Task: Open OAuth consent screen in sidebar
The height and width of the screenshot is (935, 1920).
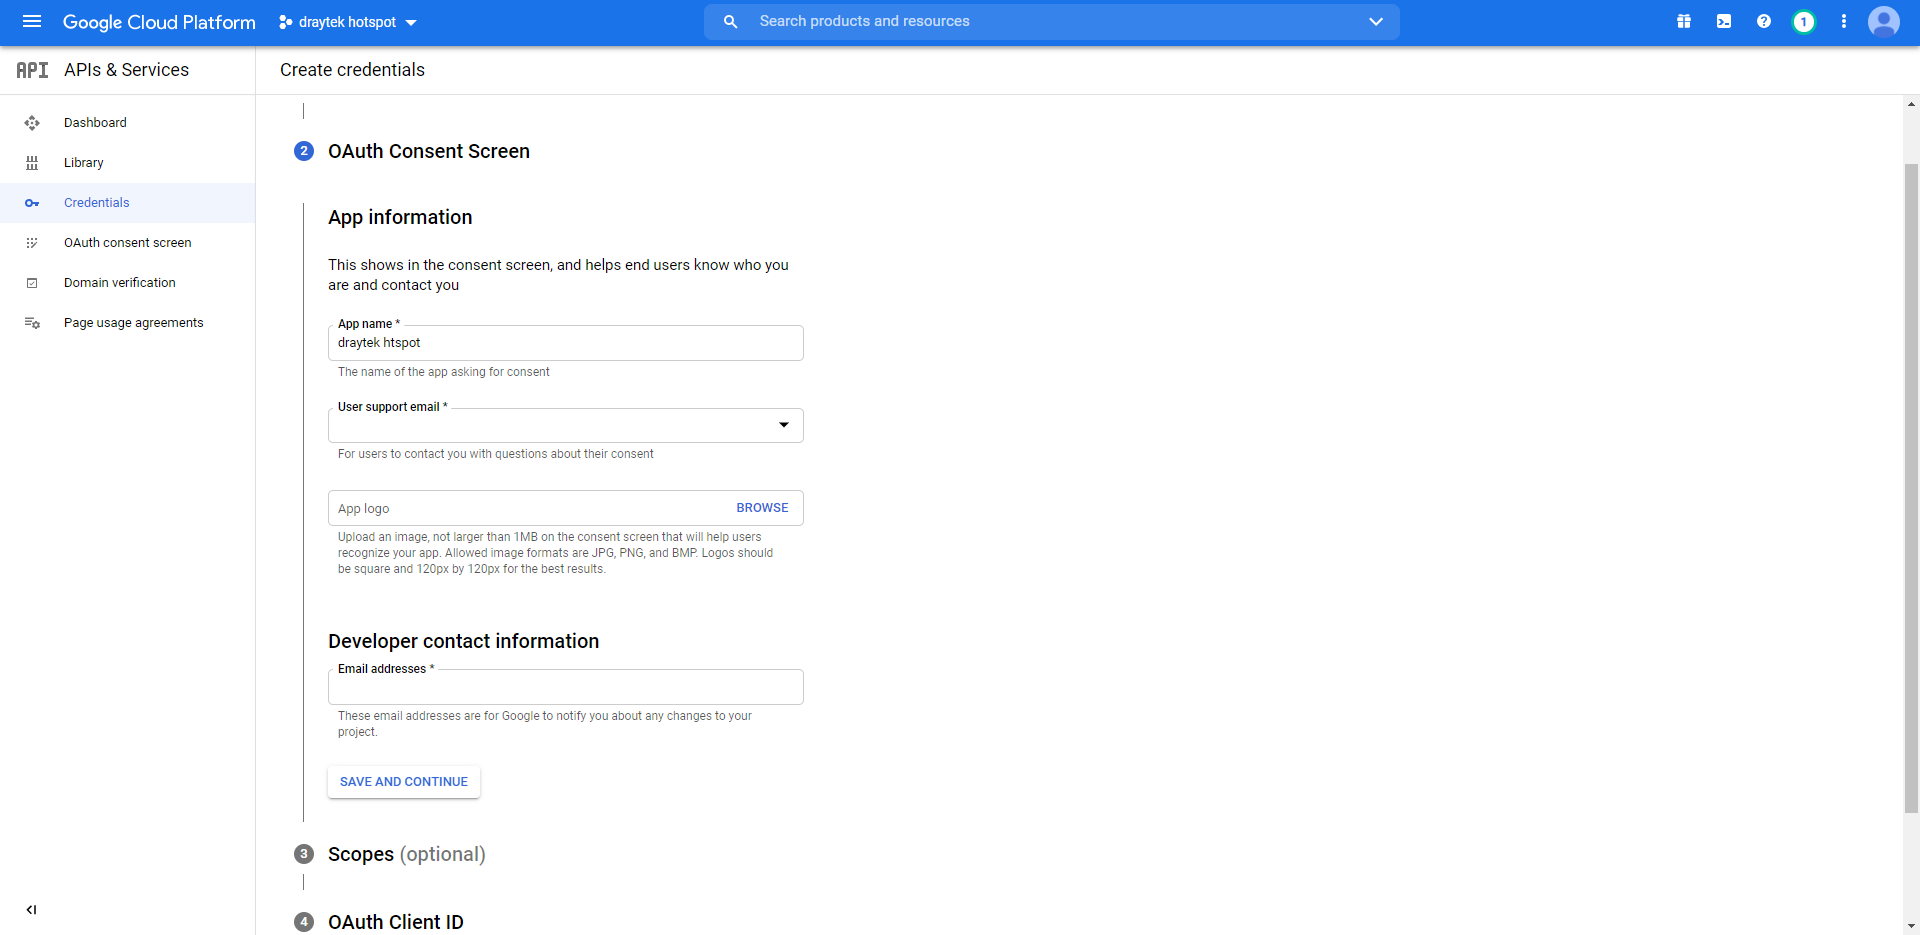Action: 128,243
